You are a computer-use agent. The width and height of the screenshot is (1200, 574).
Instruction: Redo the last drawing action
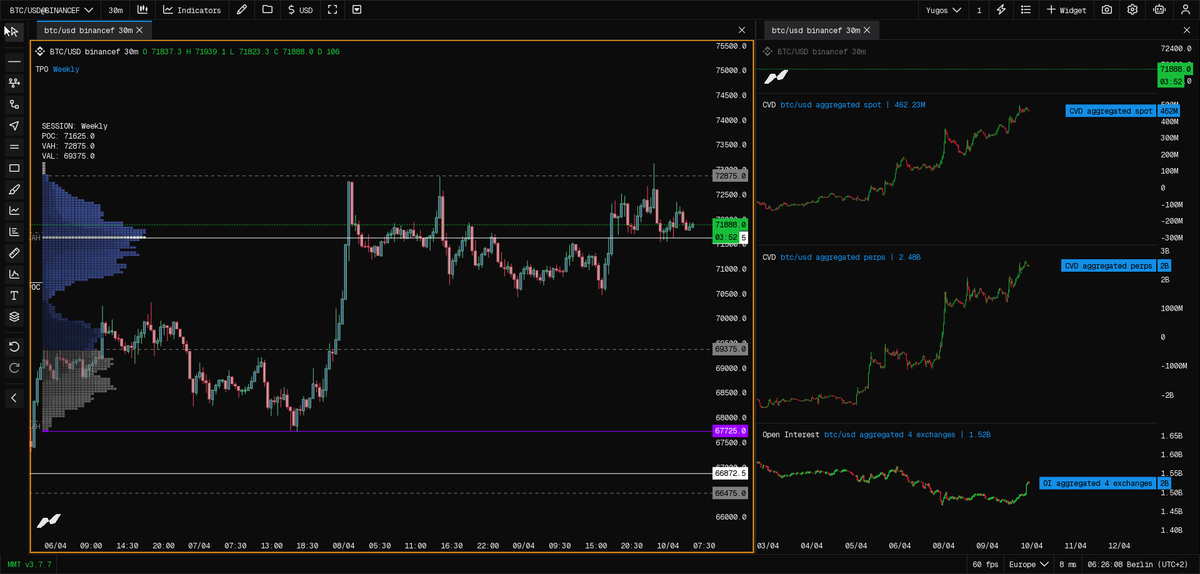tap(14, 368)
